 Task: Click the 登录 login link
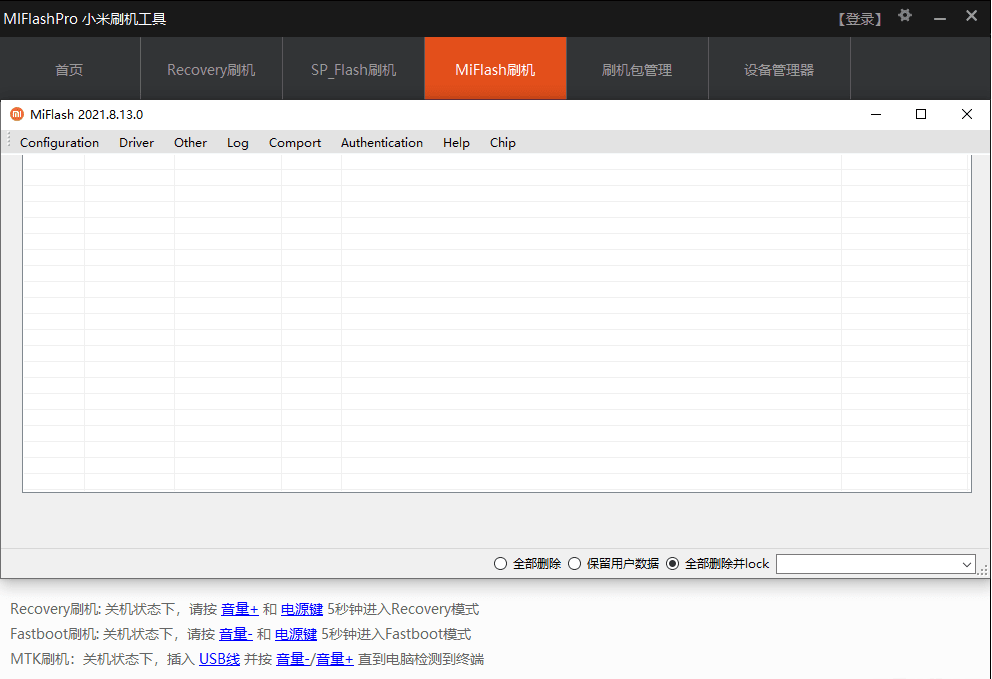(859, 17)
